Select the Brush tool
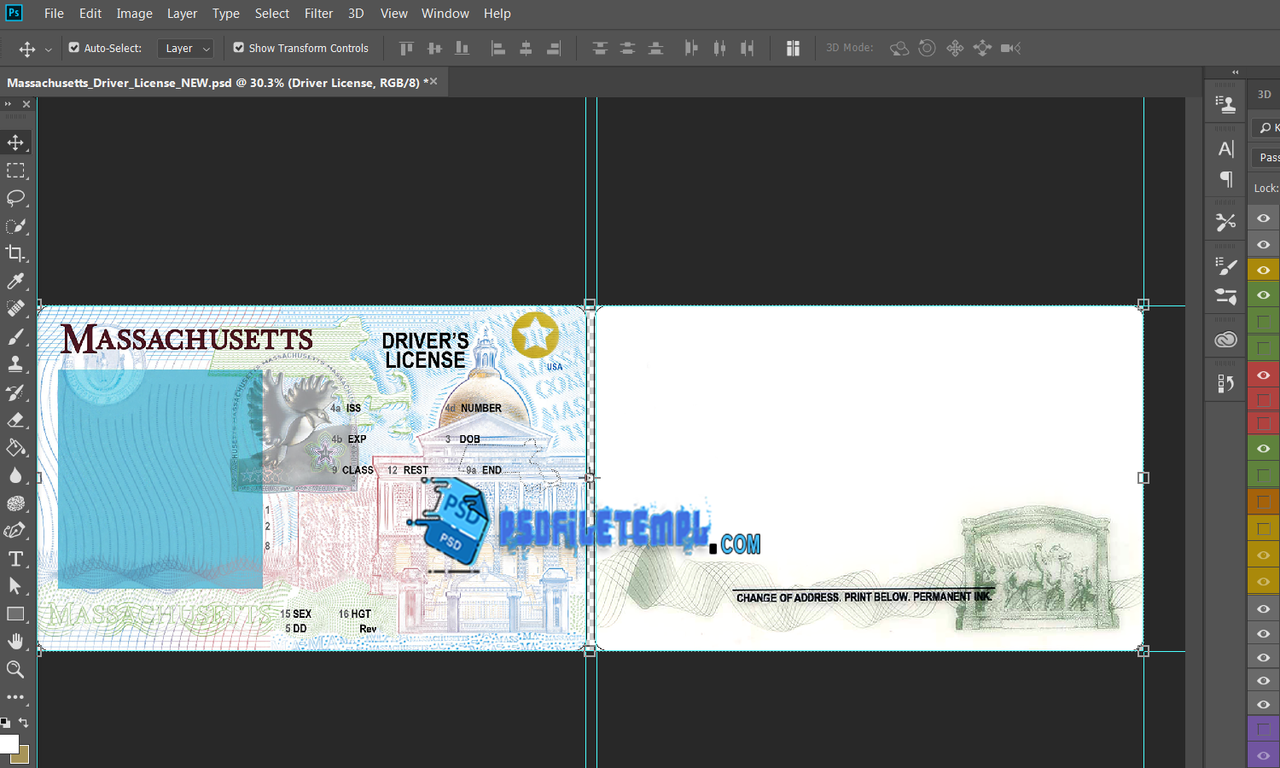The width and height of the screenshot is (1280, 768). pos(16,337)
